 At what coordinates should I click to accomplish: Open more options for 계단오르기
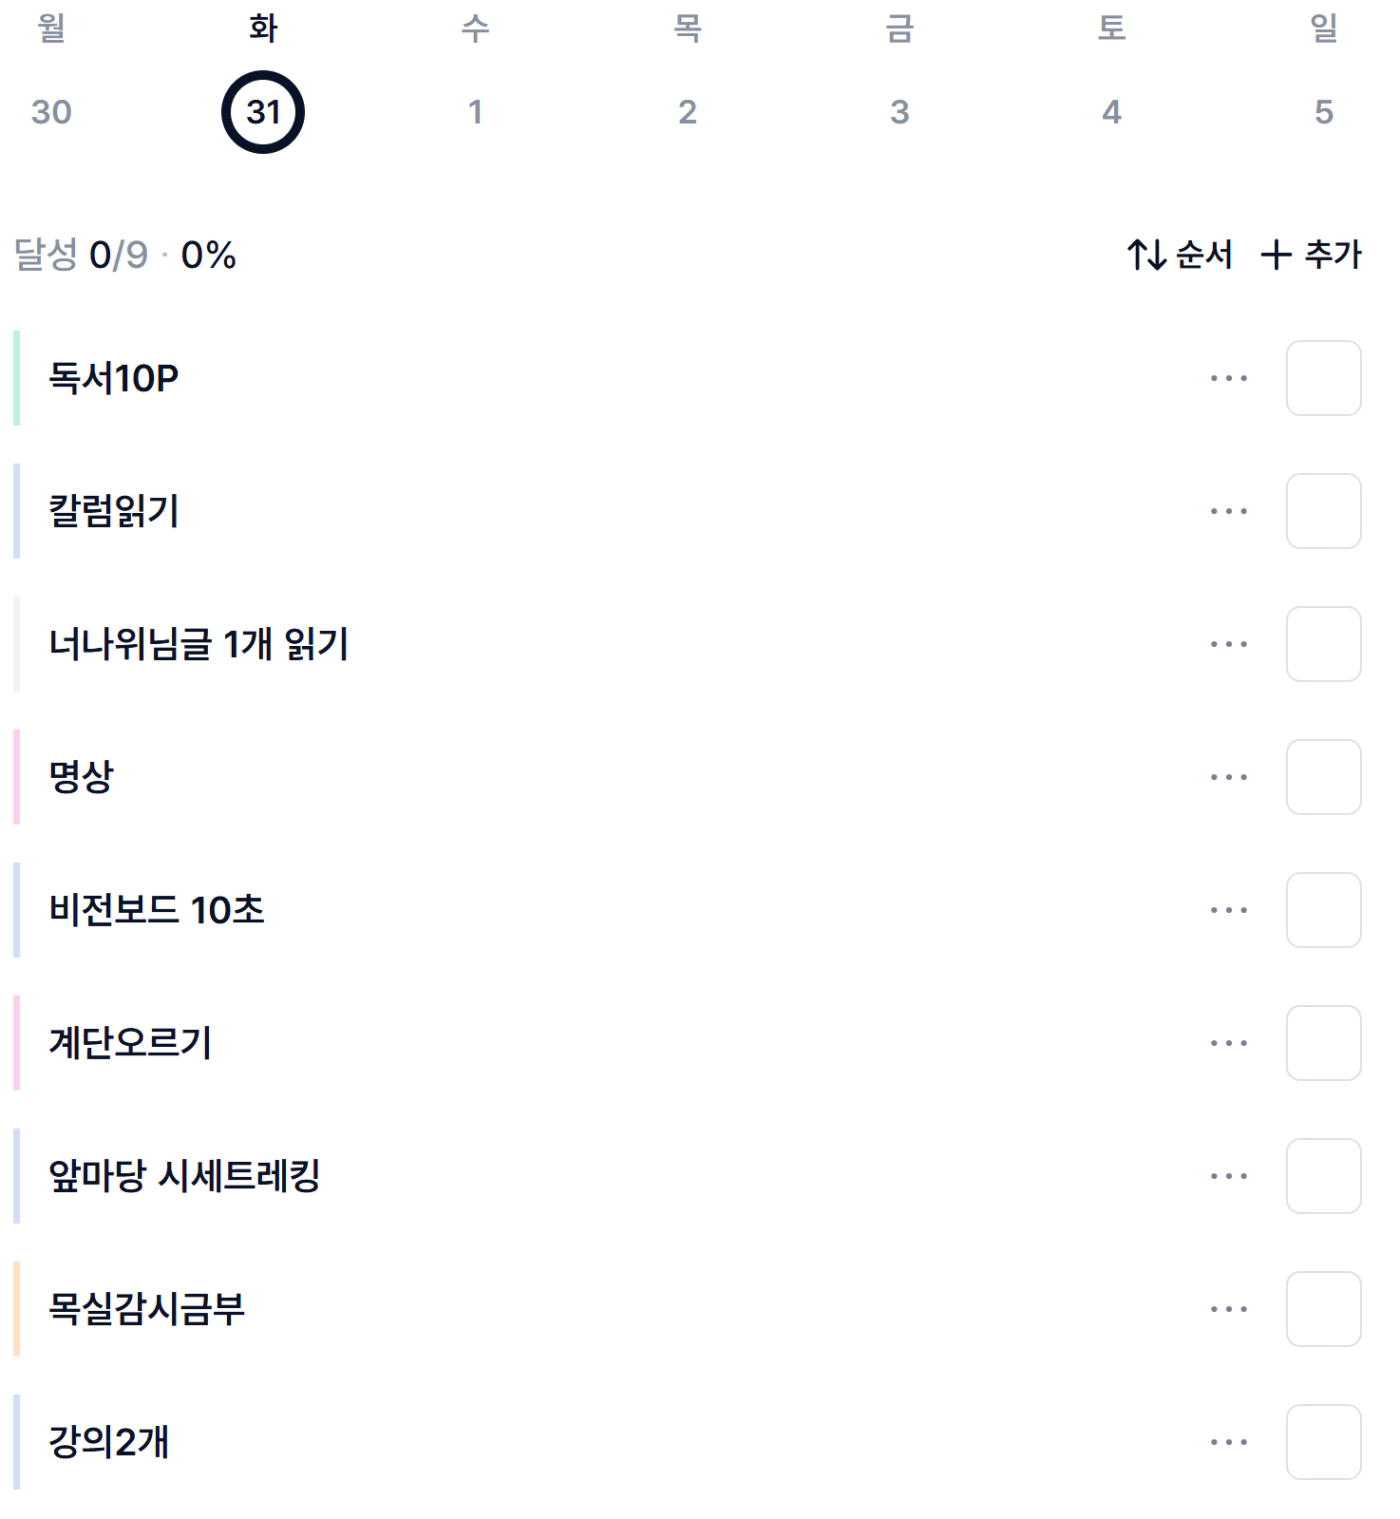(1228, 1043)
